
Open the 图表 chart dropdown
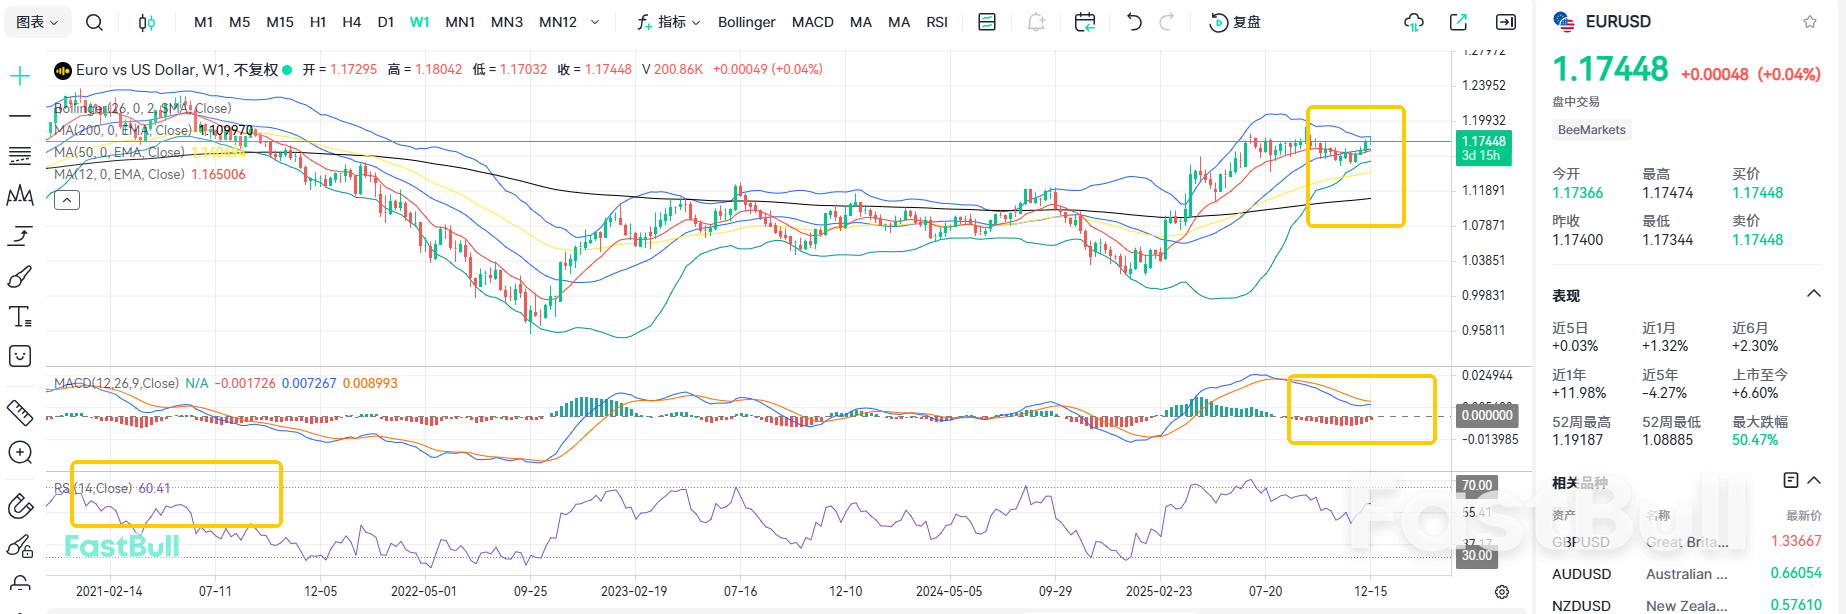pyautogui.click(x=38, y=22)
